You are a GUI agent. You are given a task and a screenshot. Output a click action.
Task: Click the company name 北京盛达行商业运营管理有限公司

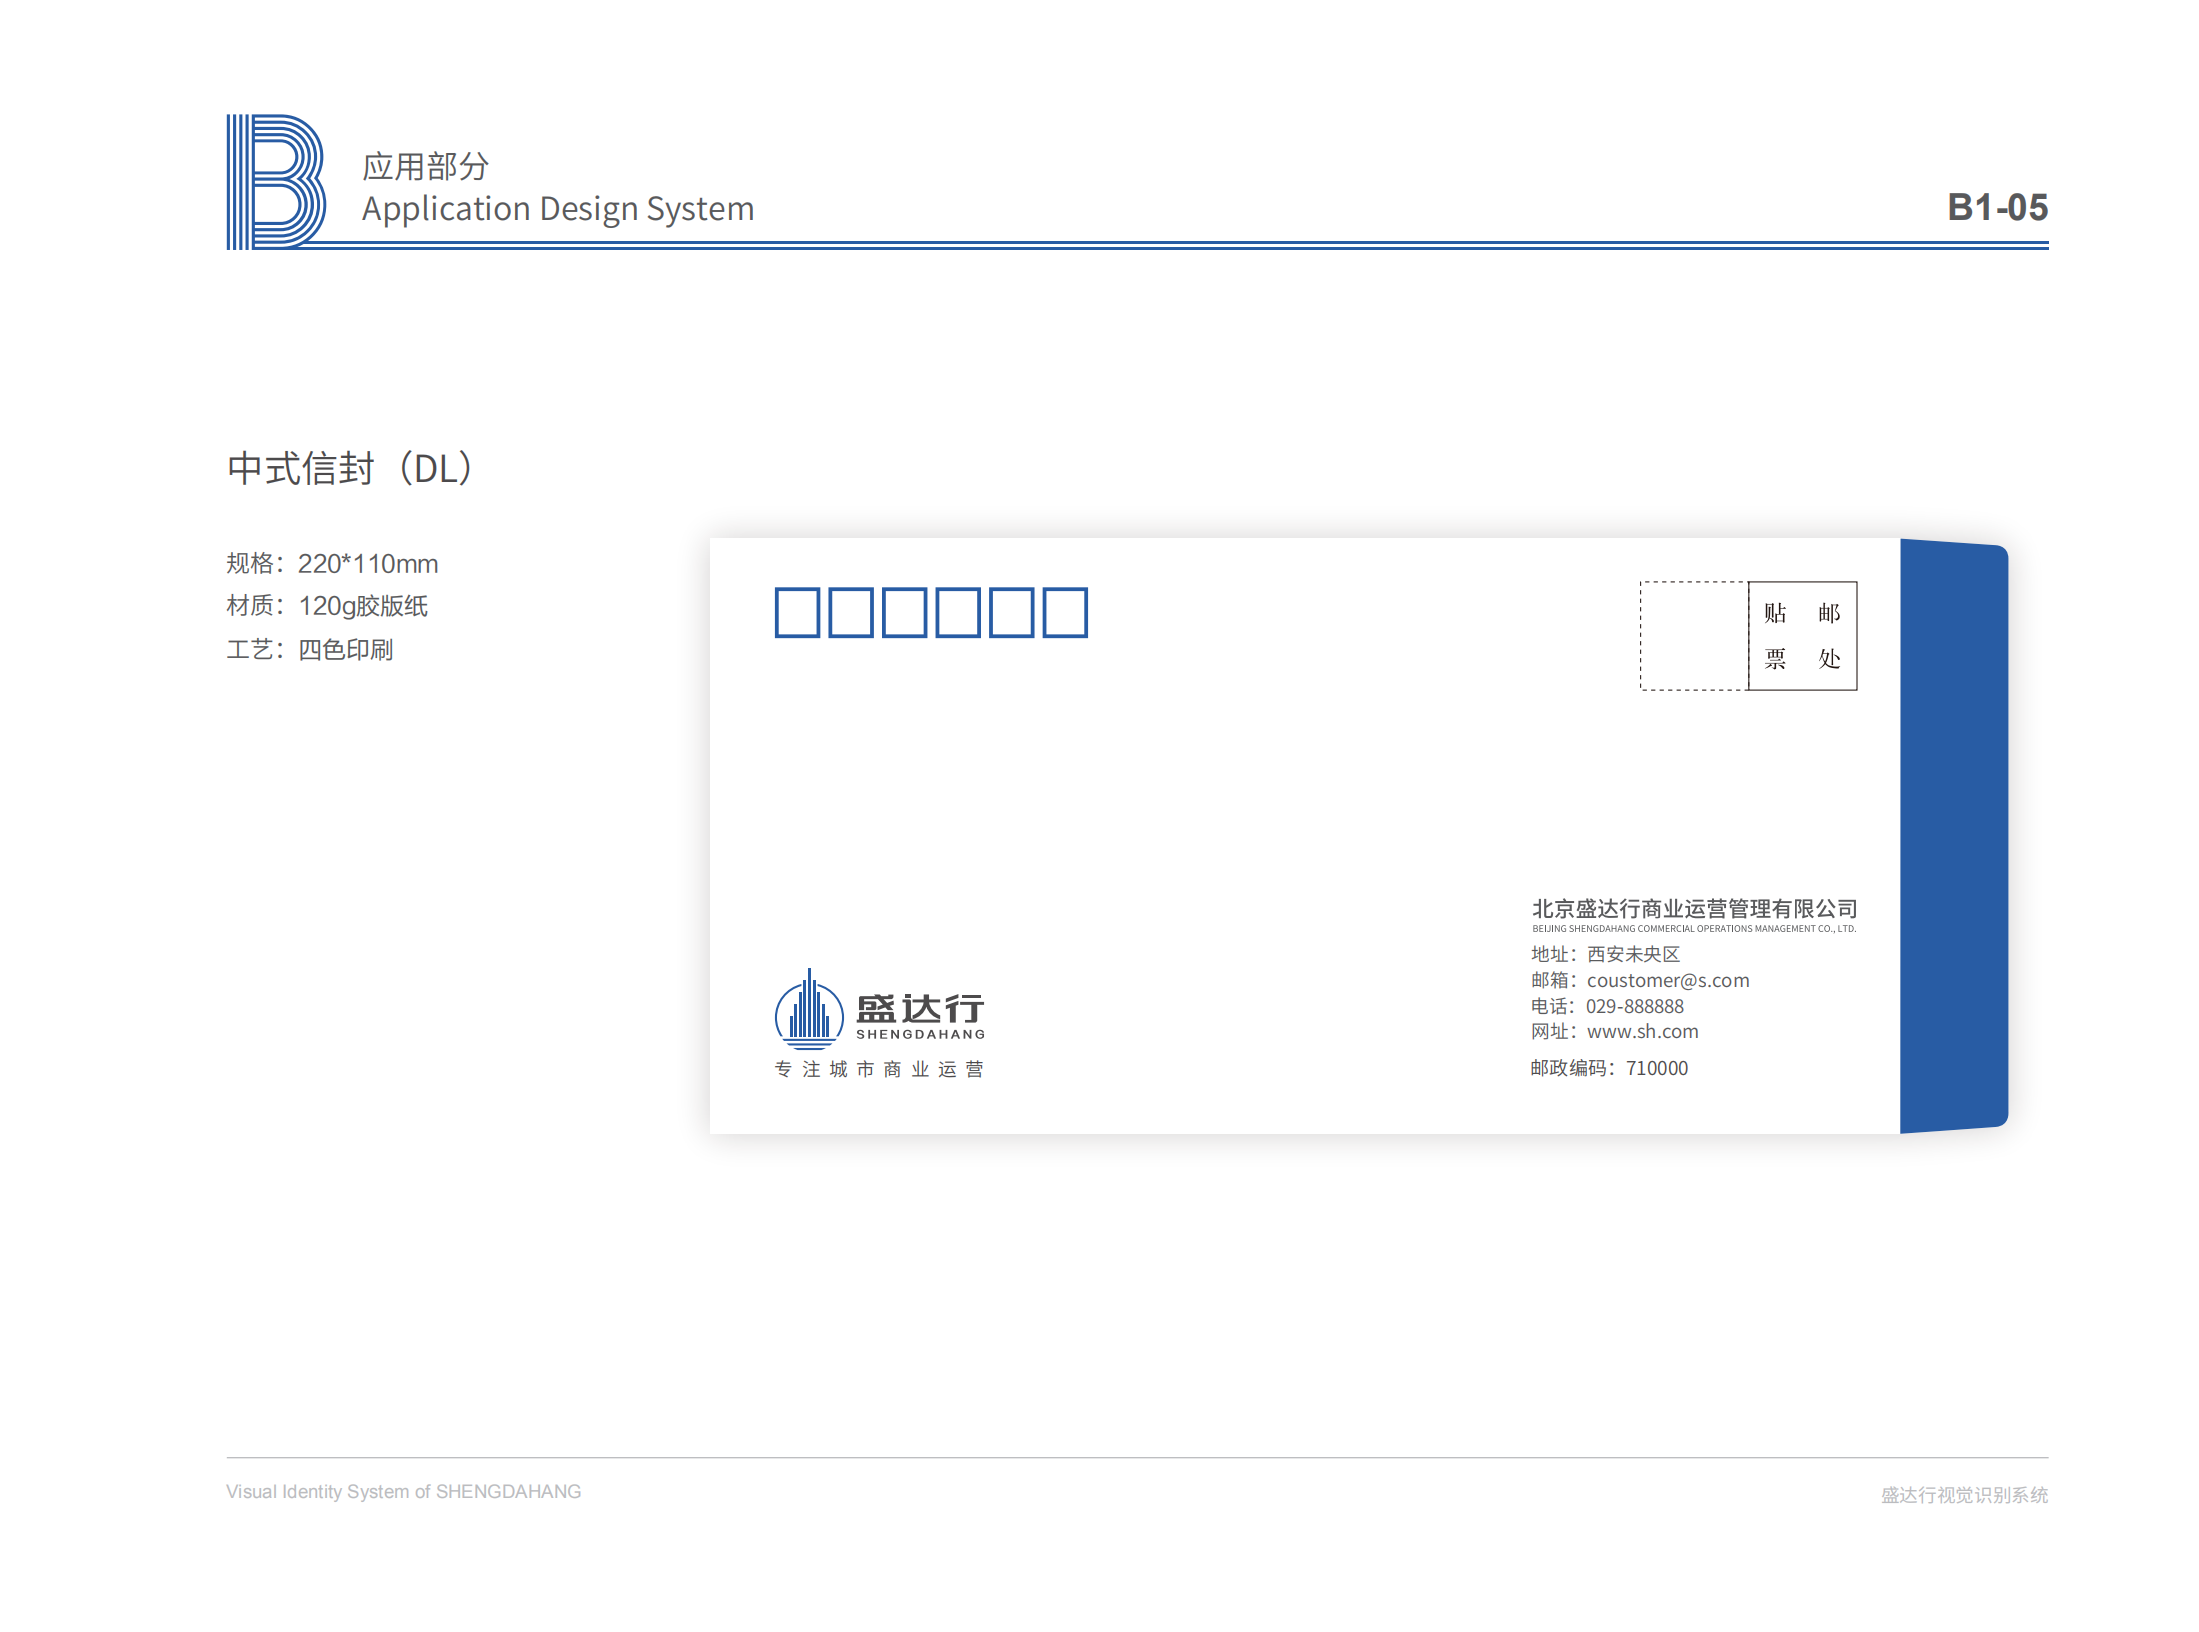[x=1694, y=909]
